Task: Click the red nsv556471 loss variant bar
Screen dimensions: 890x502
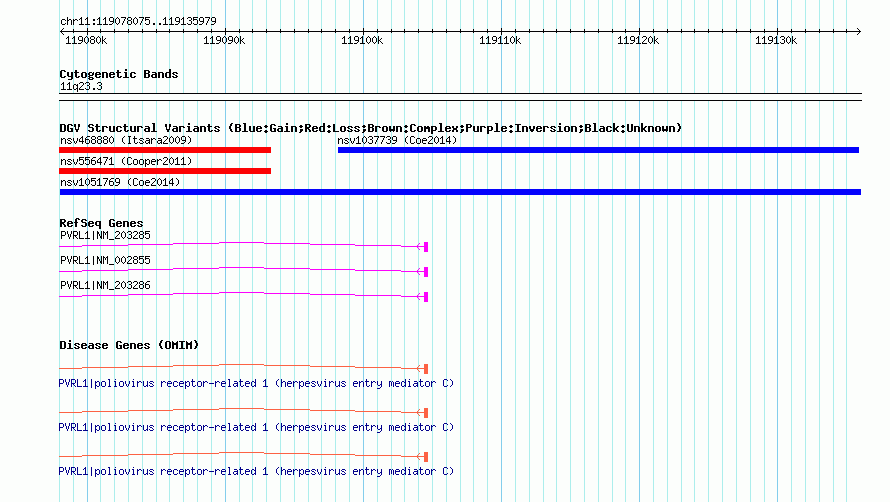Action: [165, 171]
